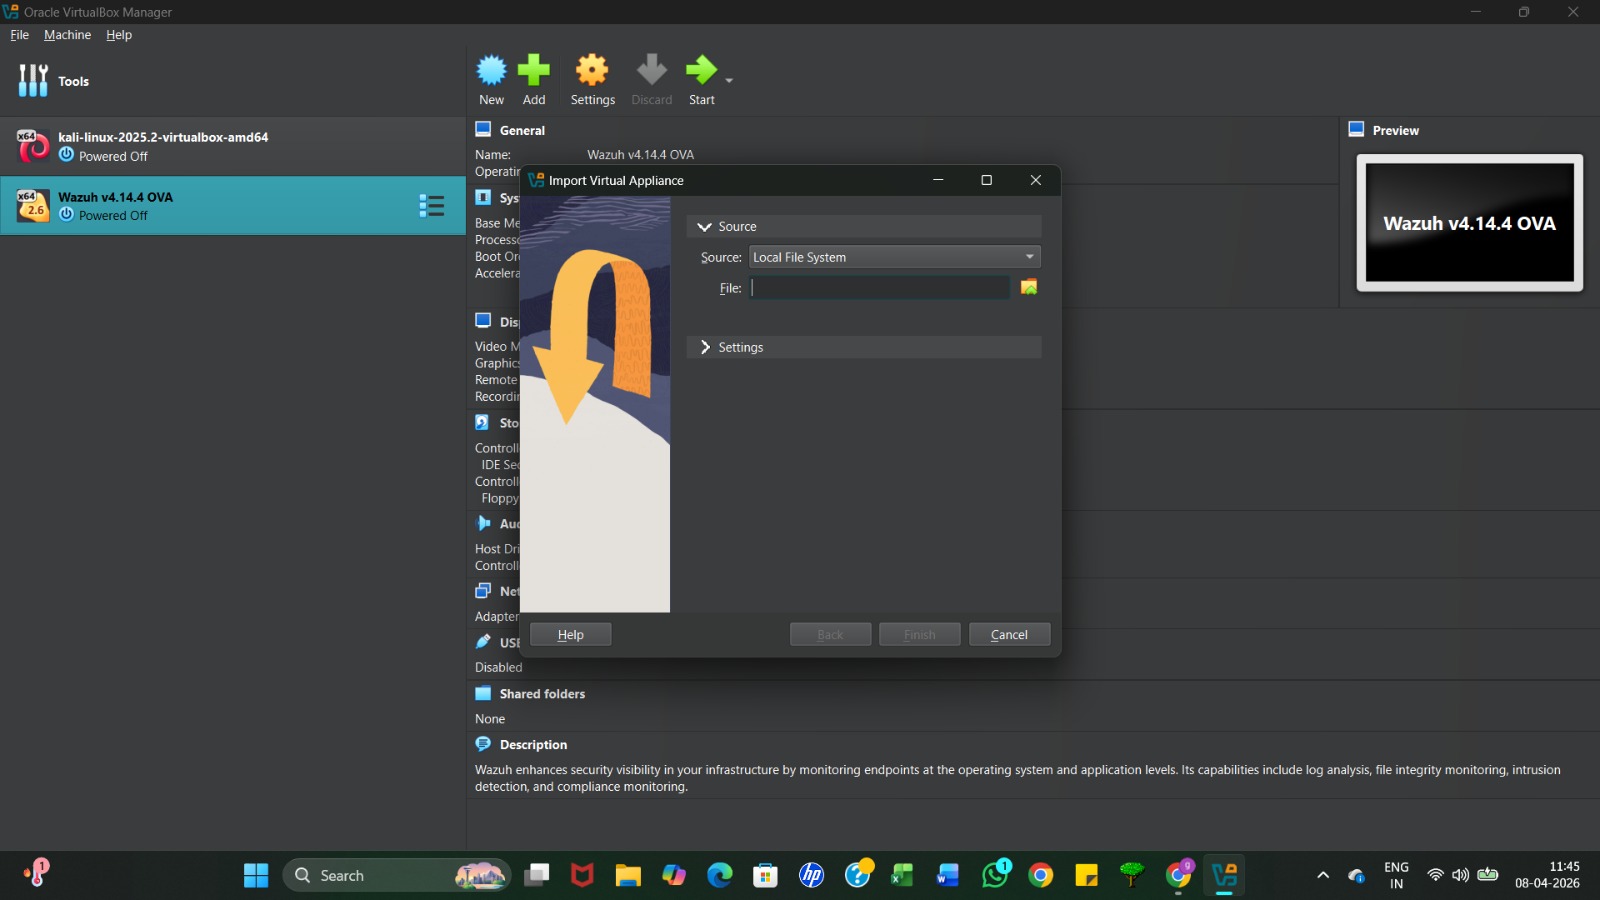The height and width of the screenshot is (900, 1600).
Task: Open the Start button dropdown arrow
Action: (729, 80)
